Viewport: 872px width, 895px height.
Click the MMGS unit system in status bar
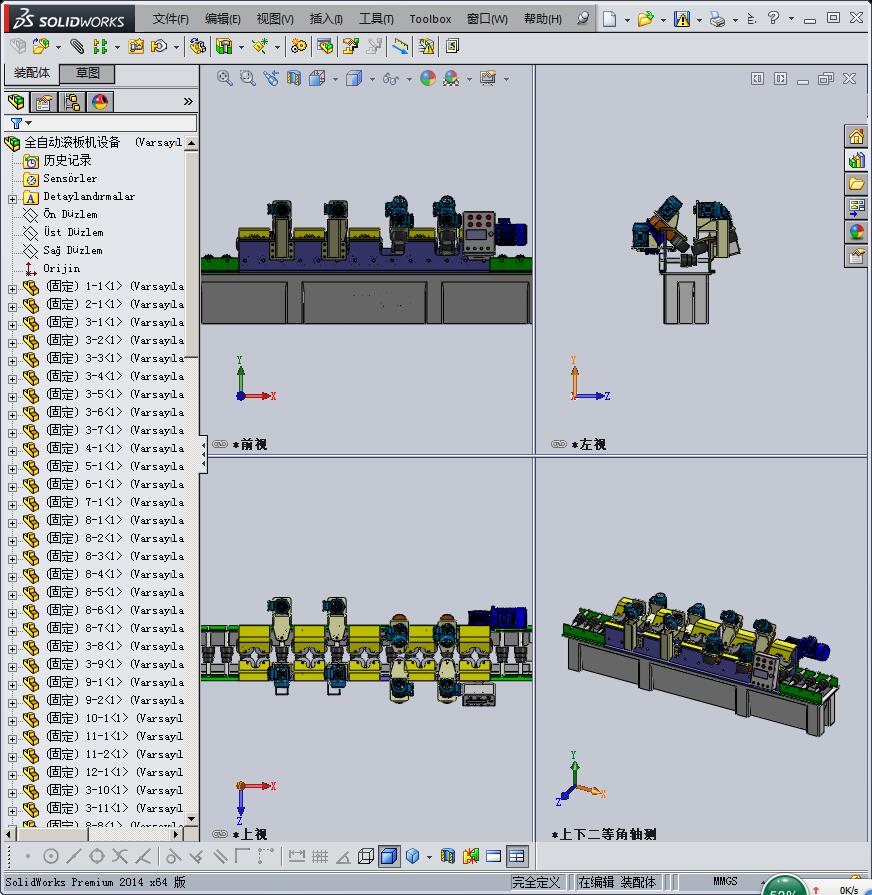click(x=725, y=882)
